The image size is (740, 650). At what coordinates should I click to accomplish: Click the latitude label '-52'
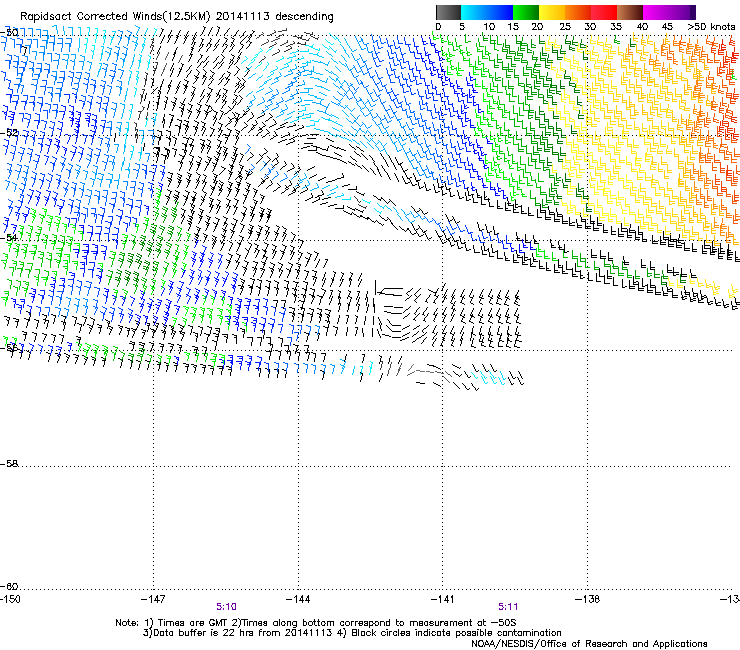[9, 133]
